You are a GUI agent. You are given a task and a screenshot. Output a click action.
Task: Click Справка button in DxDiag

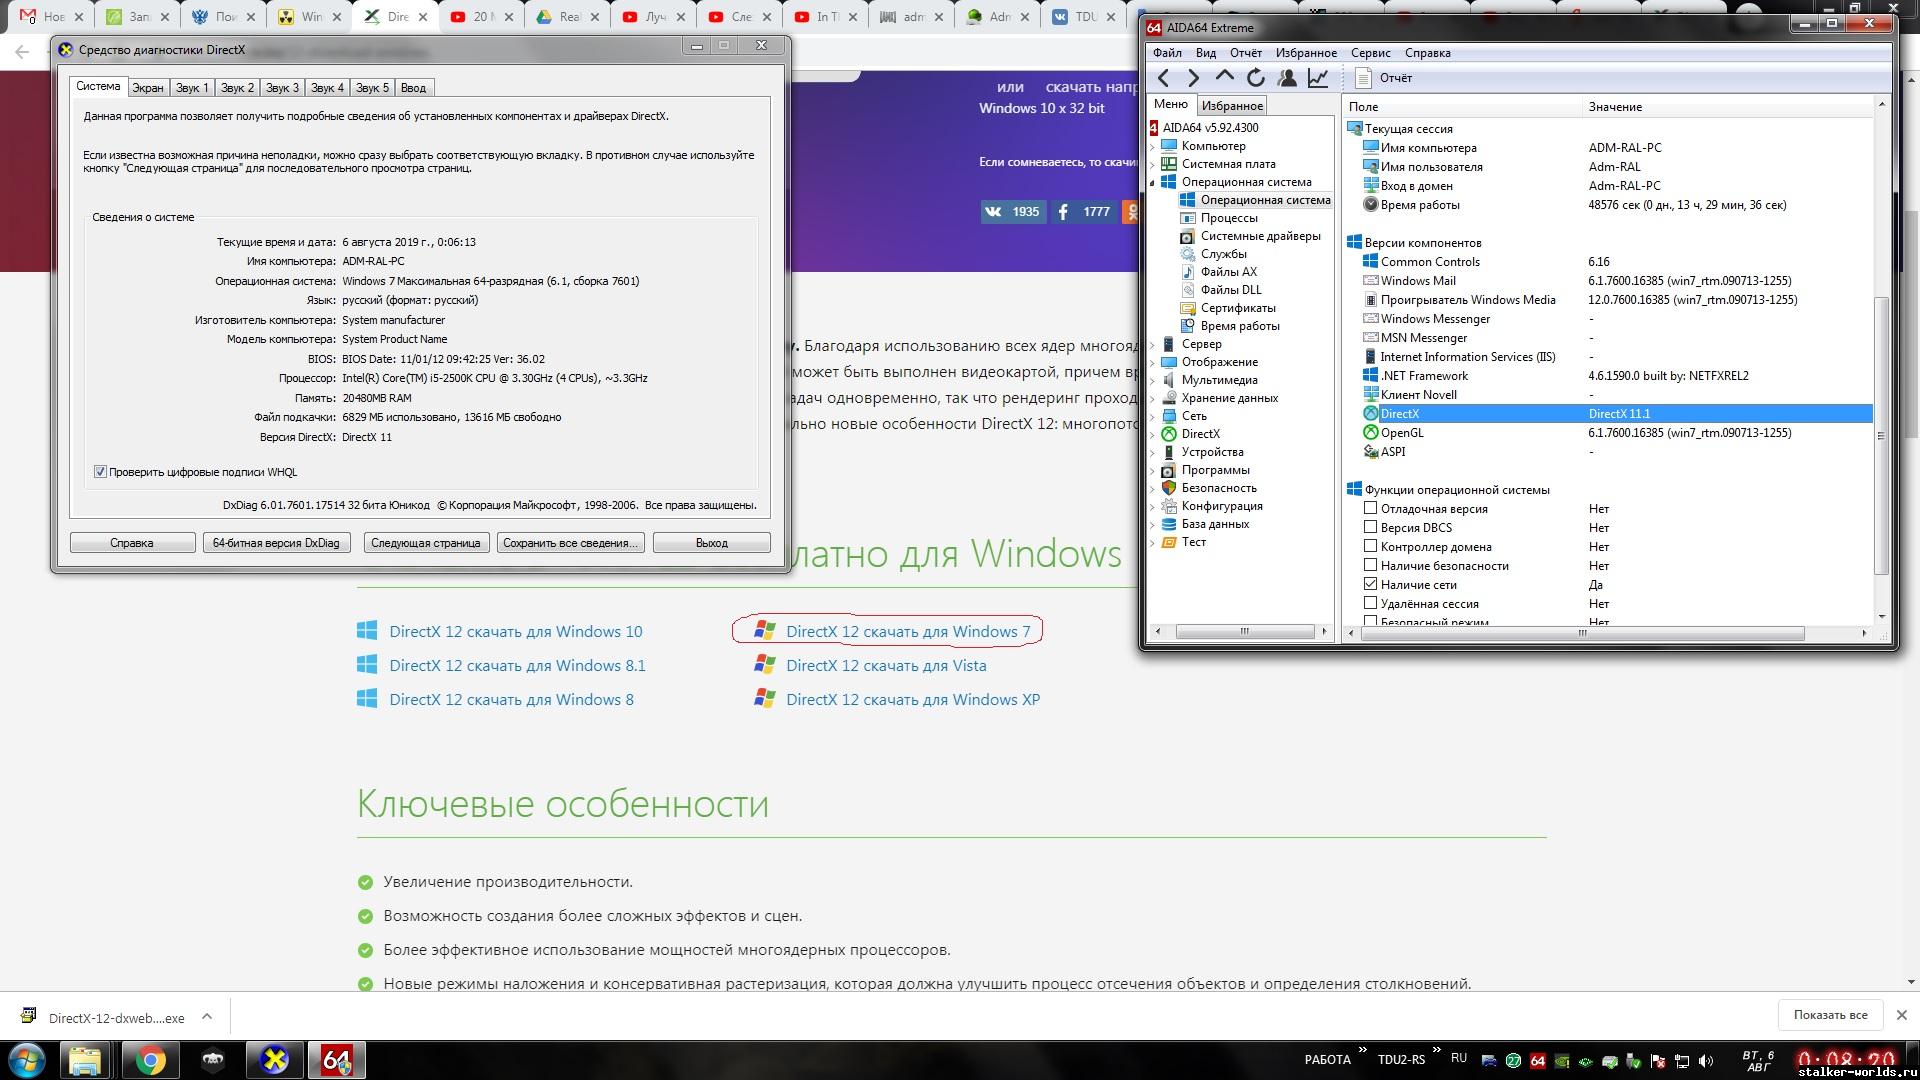pos(132,543)
